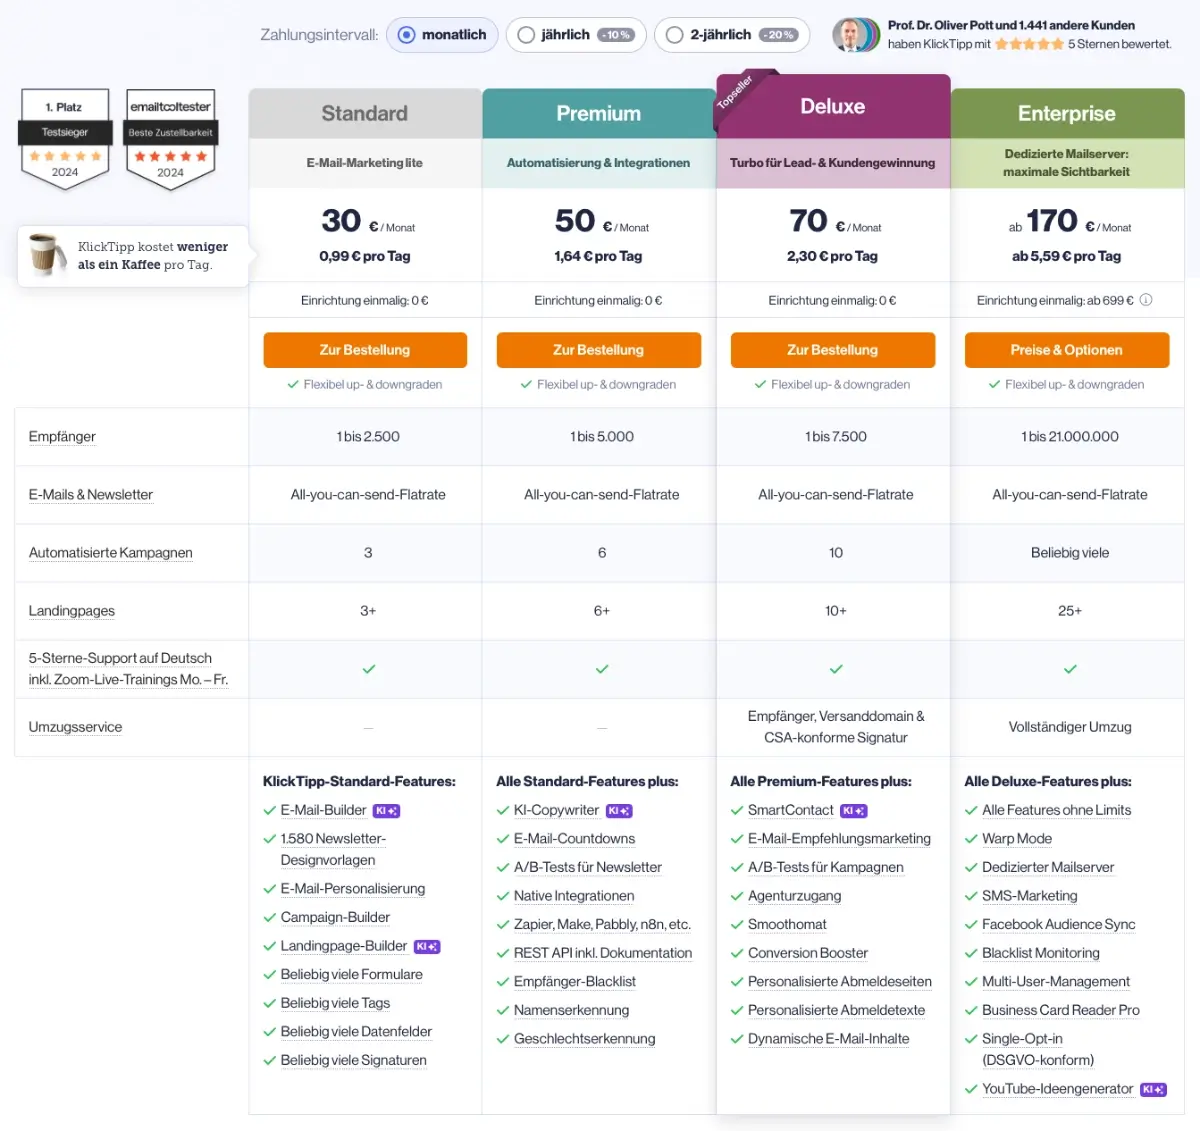
Task: Click the -10% discount badge
Action: click(x=616, y=35)
